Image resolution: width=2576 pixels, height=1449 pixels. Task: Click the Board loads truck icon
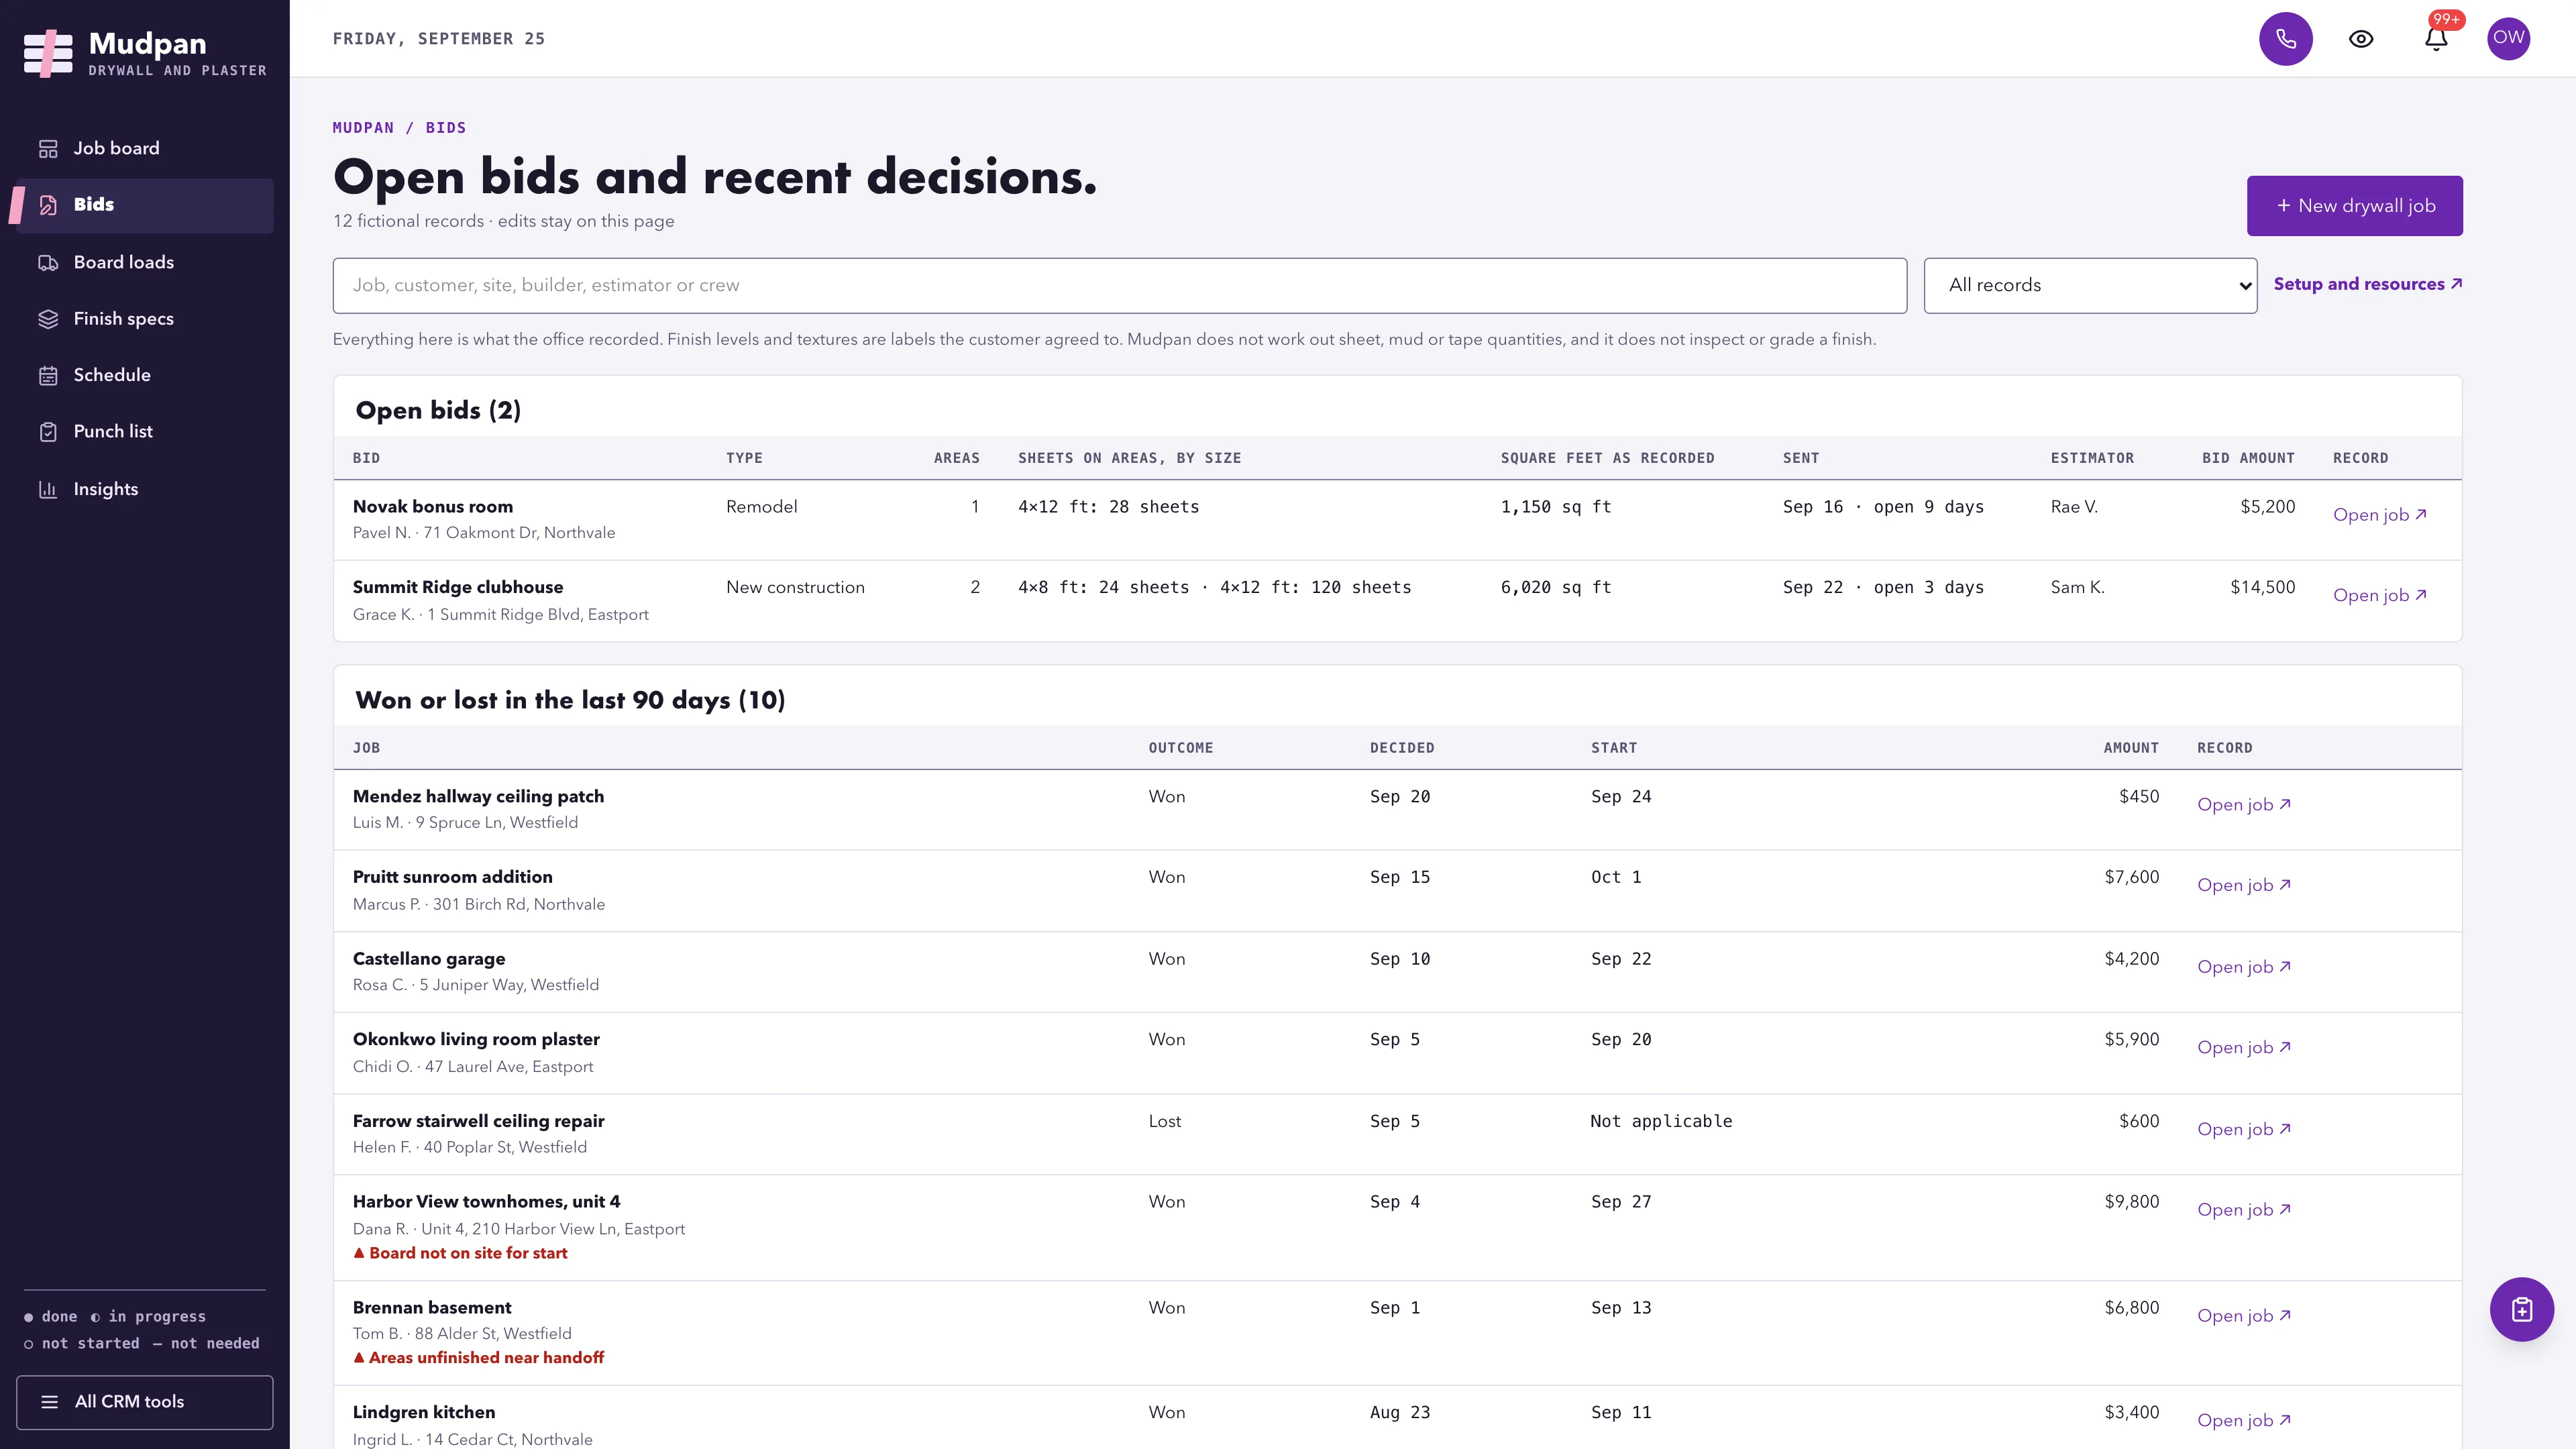coord(48,263)
